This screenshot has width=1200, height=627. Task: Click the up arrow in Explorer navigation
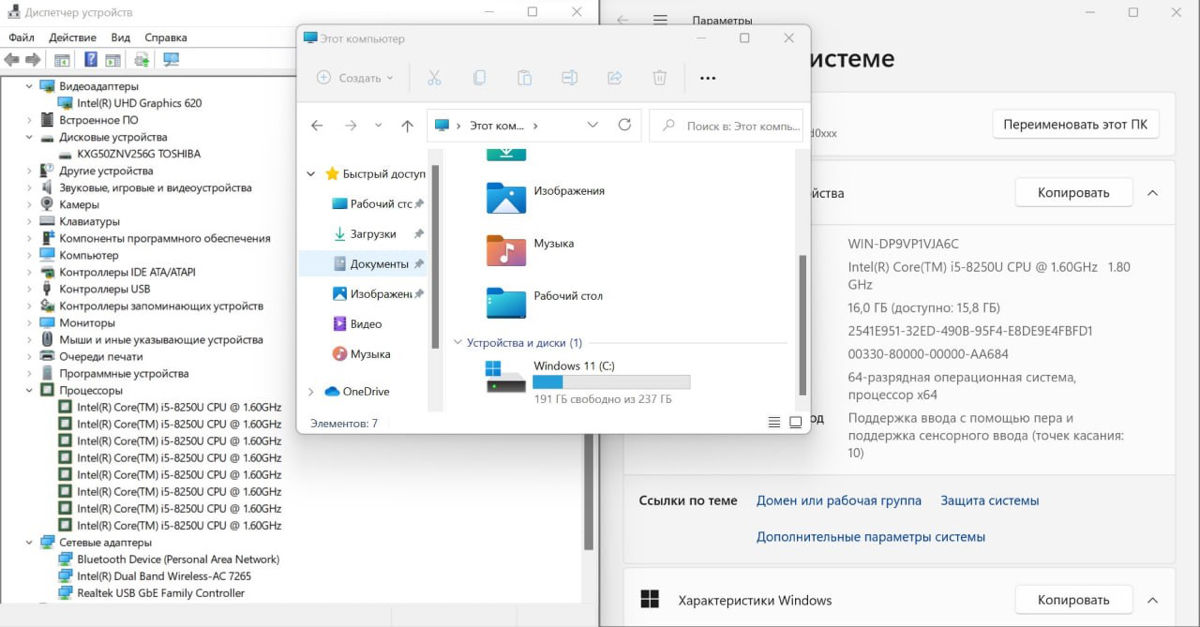coord(407,126)
